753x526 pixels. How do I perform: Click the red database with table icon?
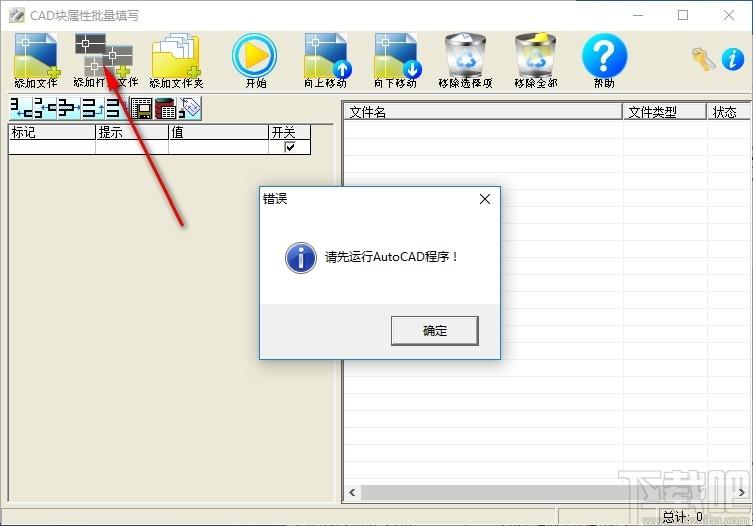pos(166,108)
